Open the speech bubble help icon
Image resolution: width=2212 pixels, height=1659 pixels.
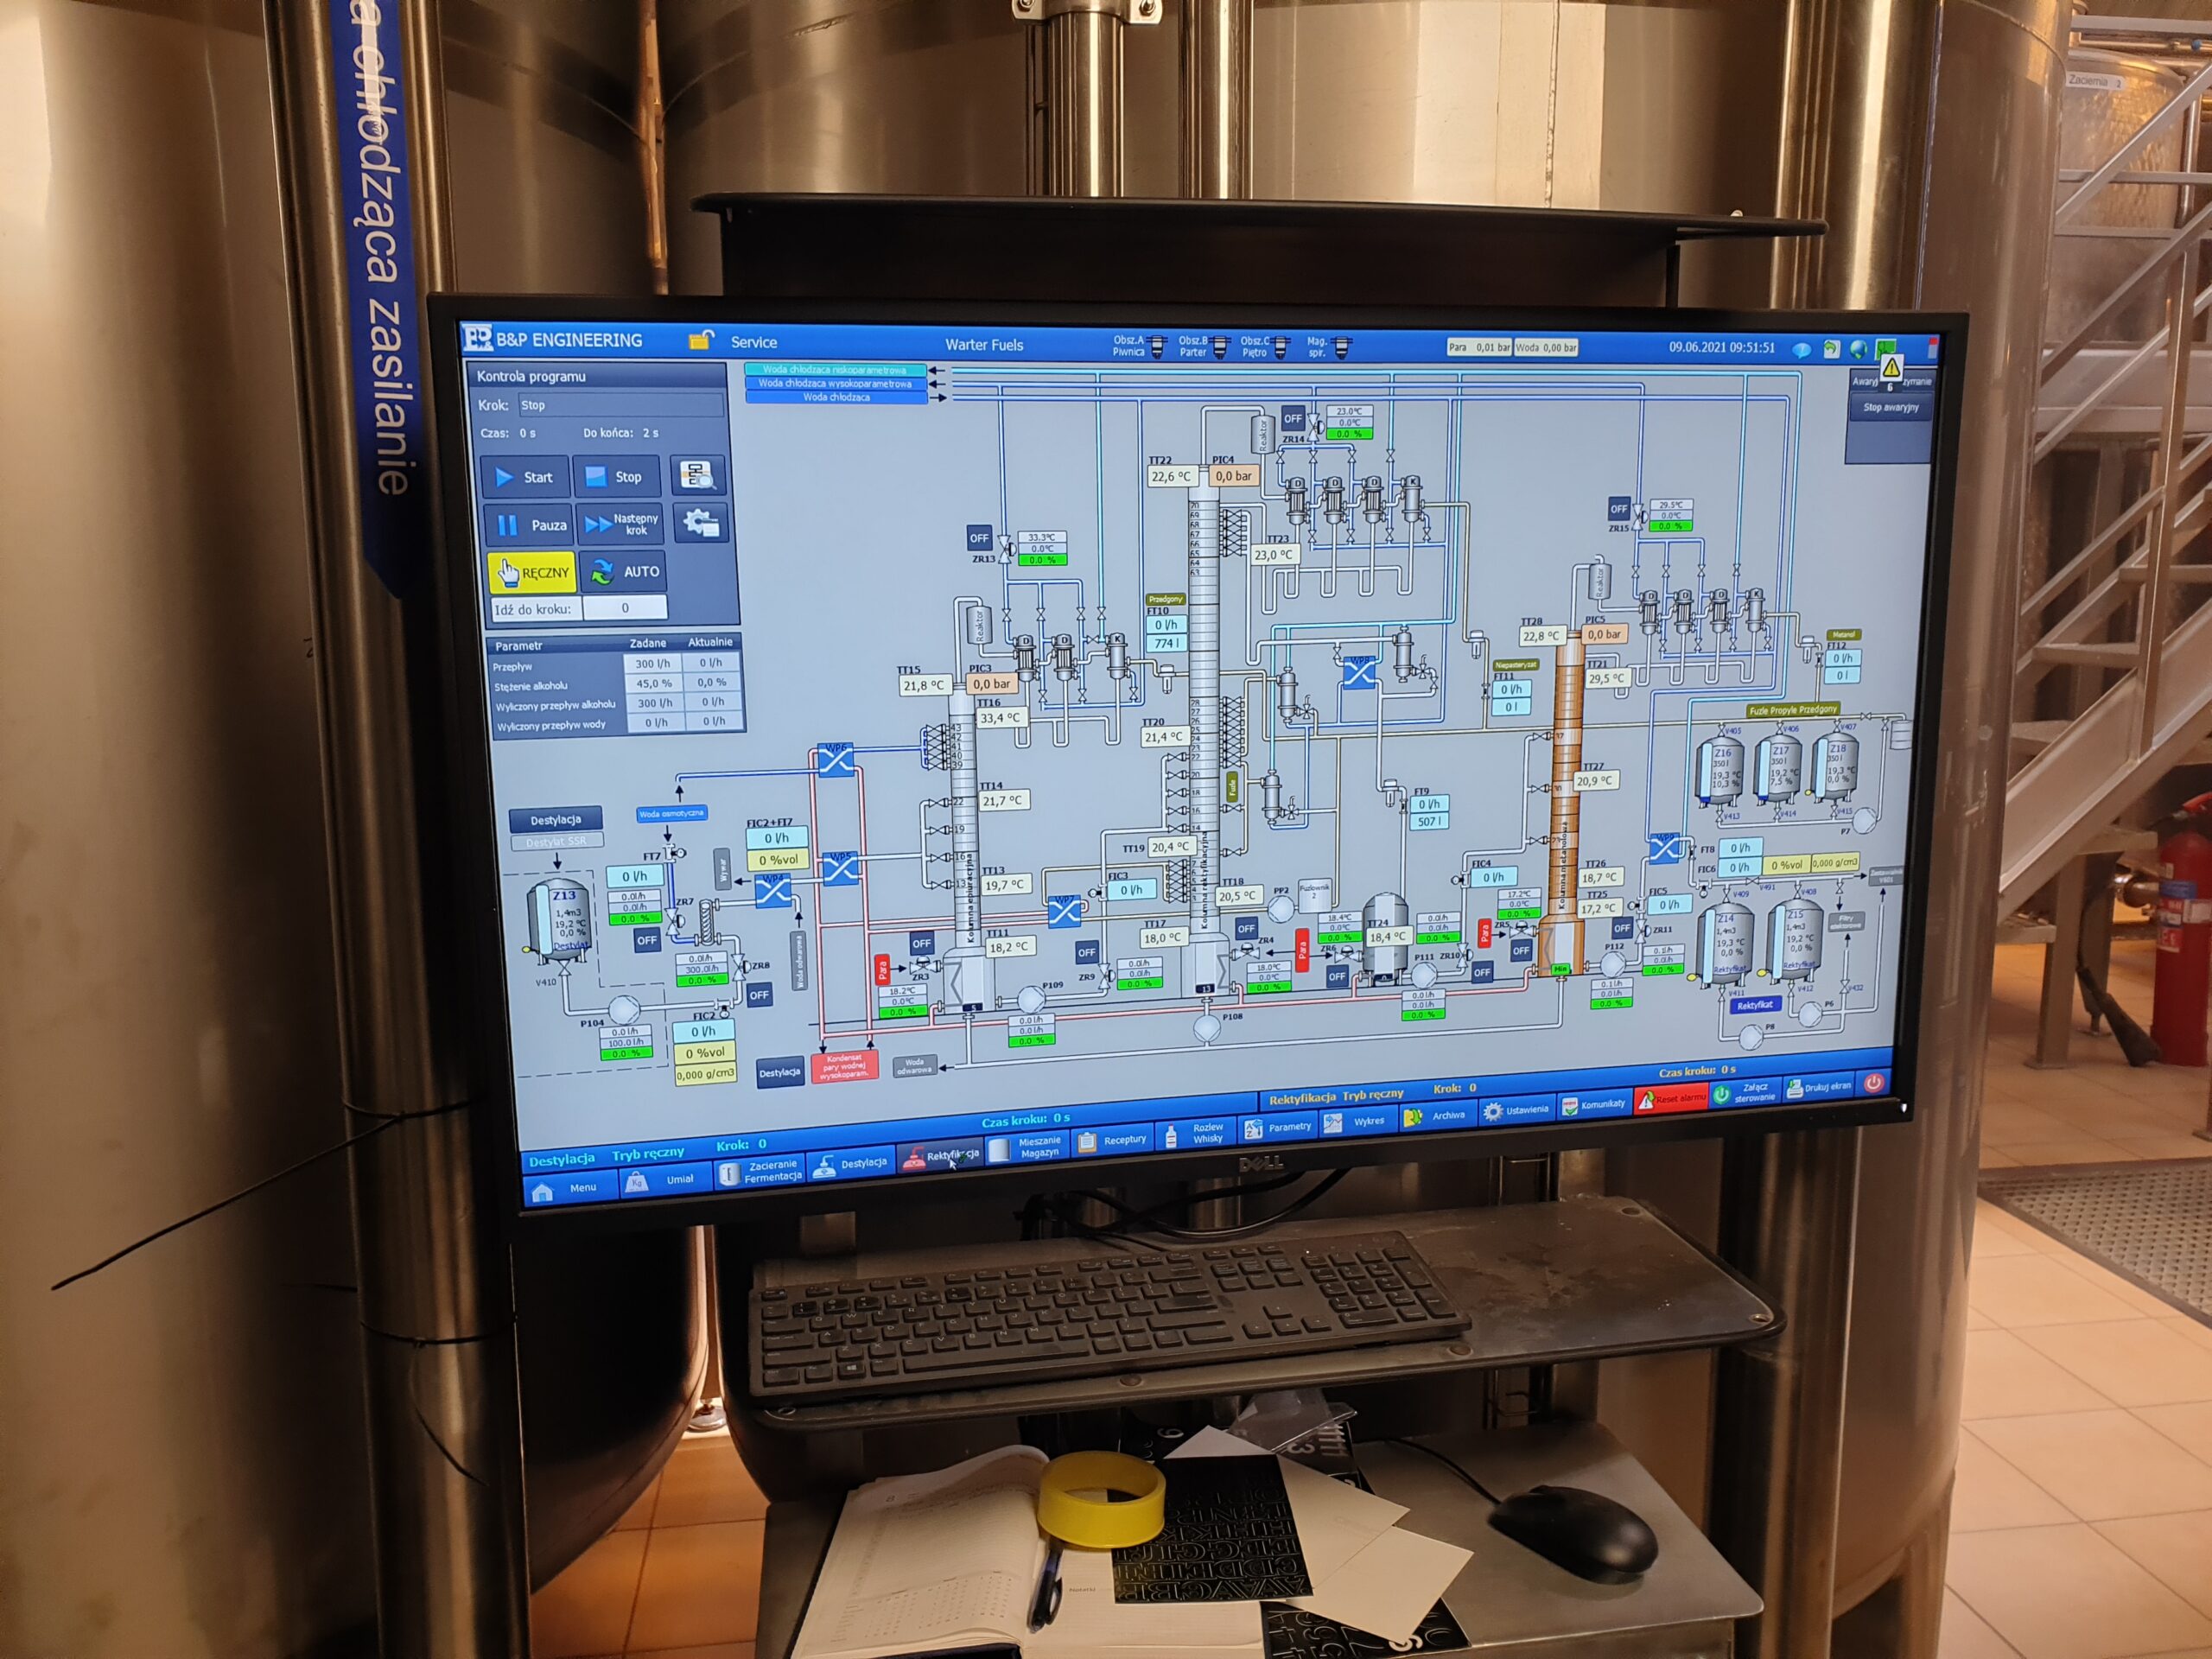(1801, 349)
